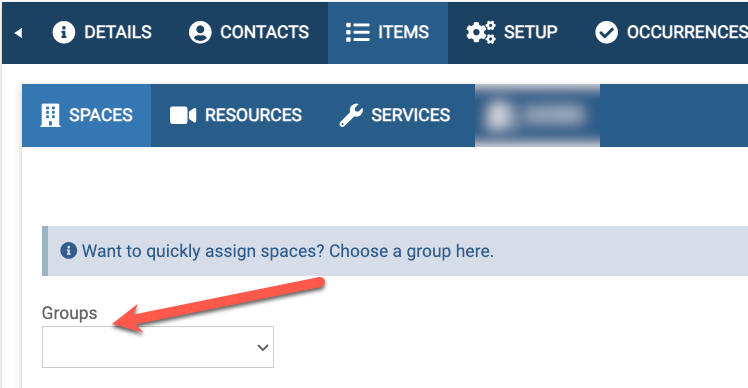The height and width of the screenshot is (388, 748).
Task: Go to the SETUP tab label
Action: [530, 32]
